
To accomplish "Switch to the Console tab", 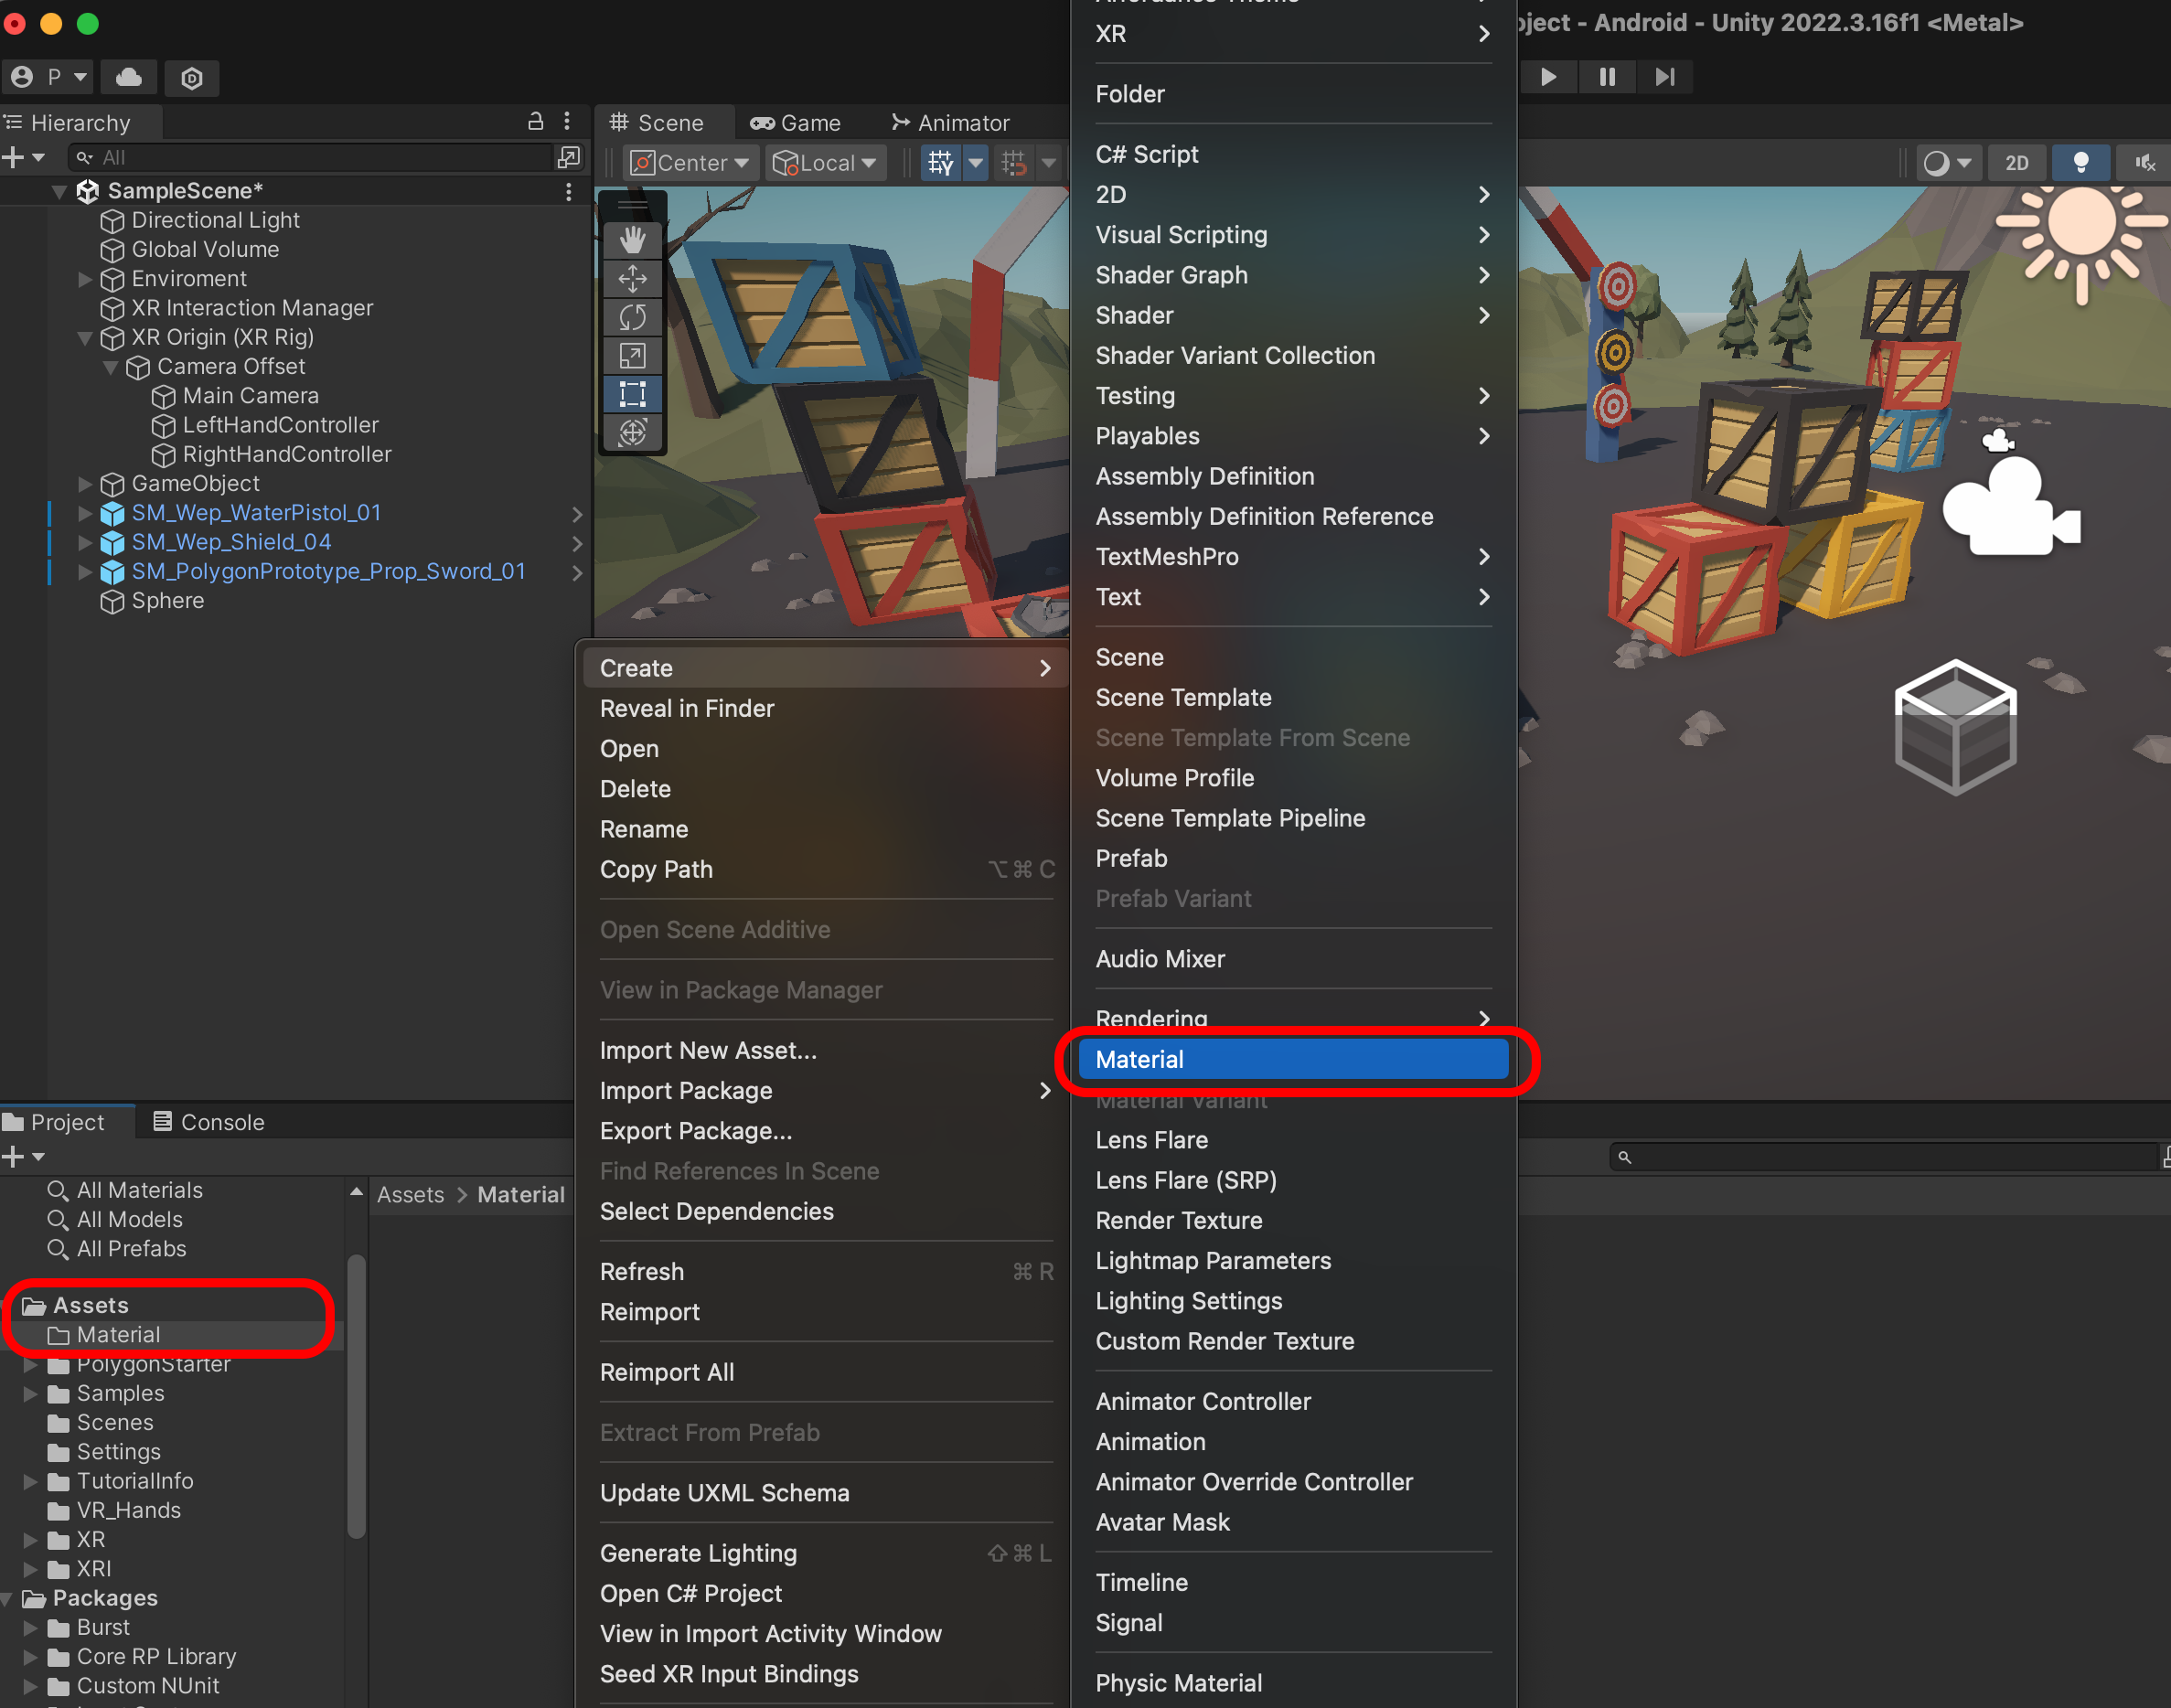I will point(209,1122).
